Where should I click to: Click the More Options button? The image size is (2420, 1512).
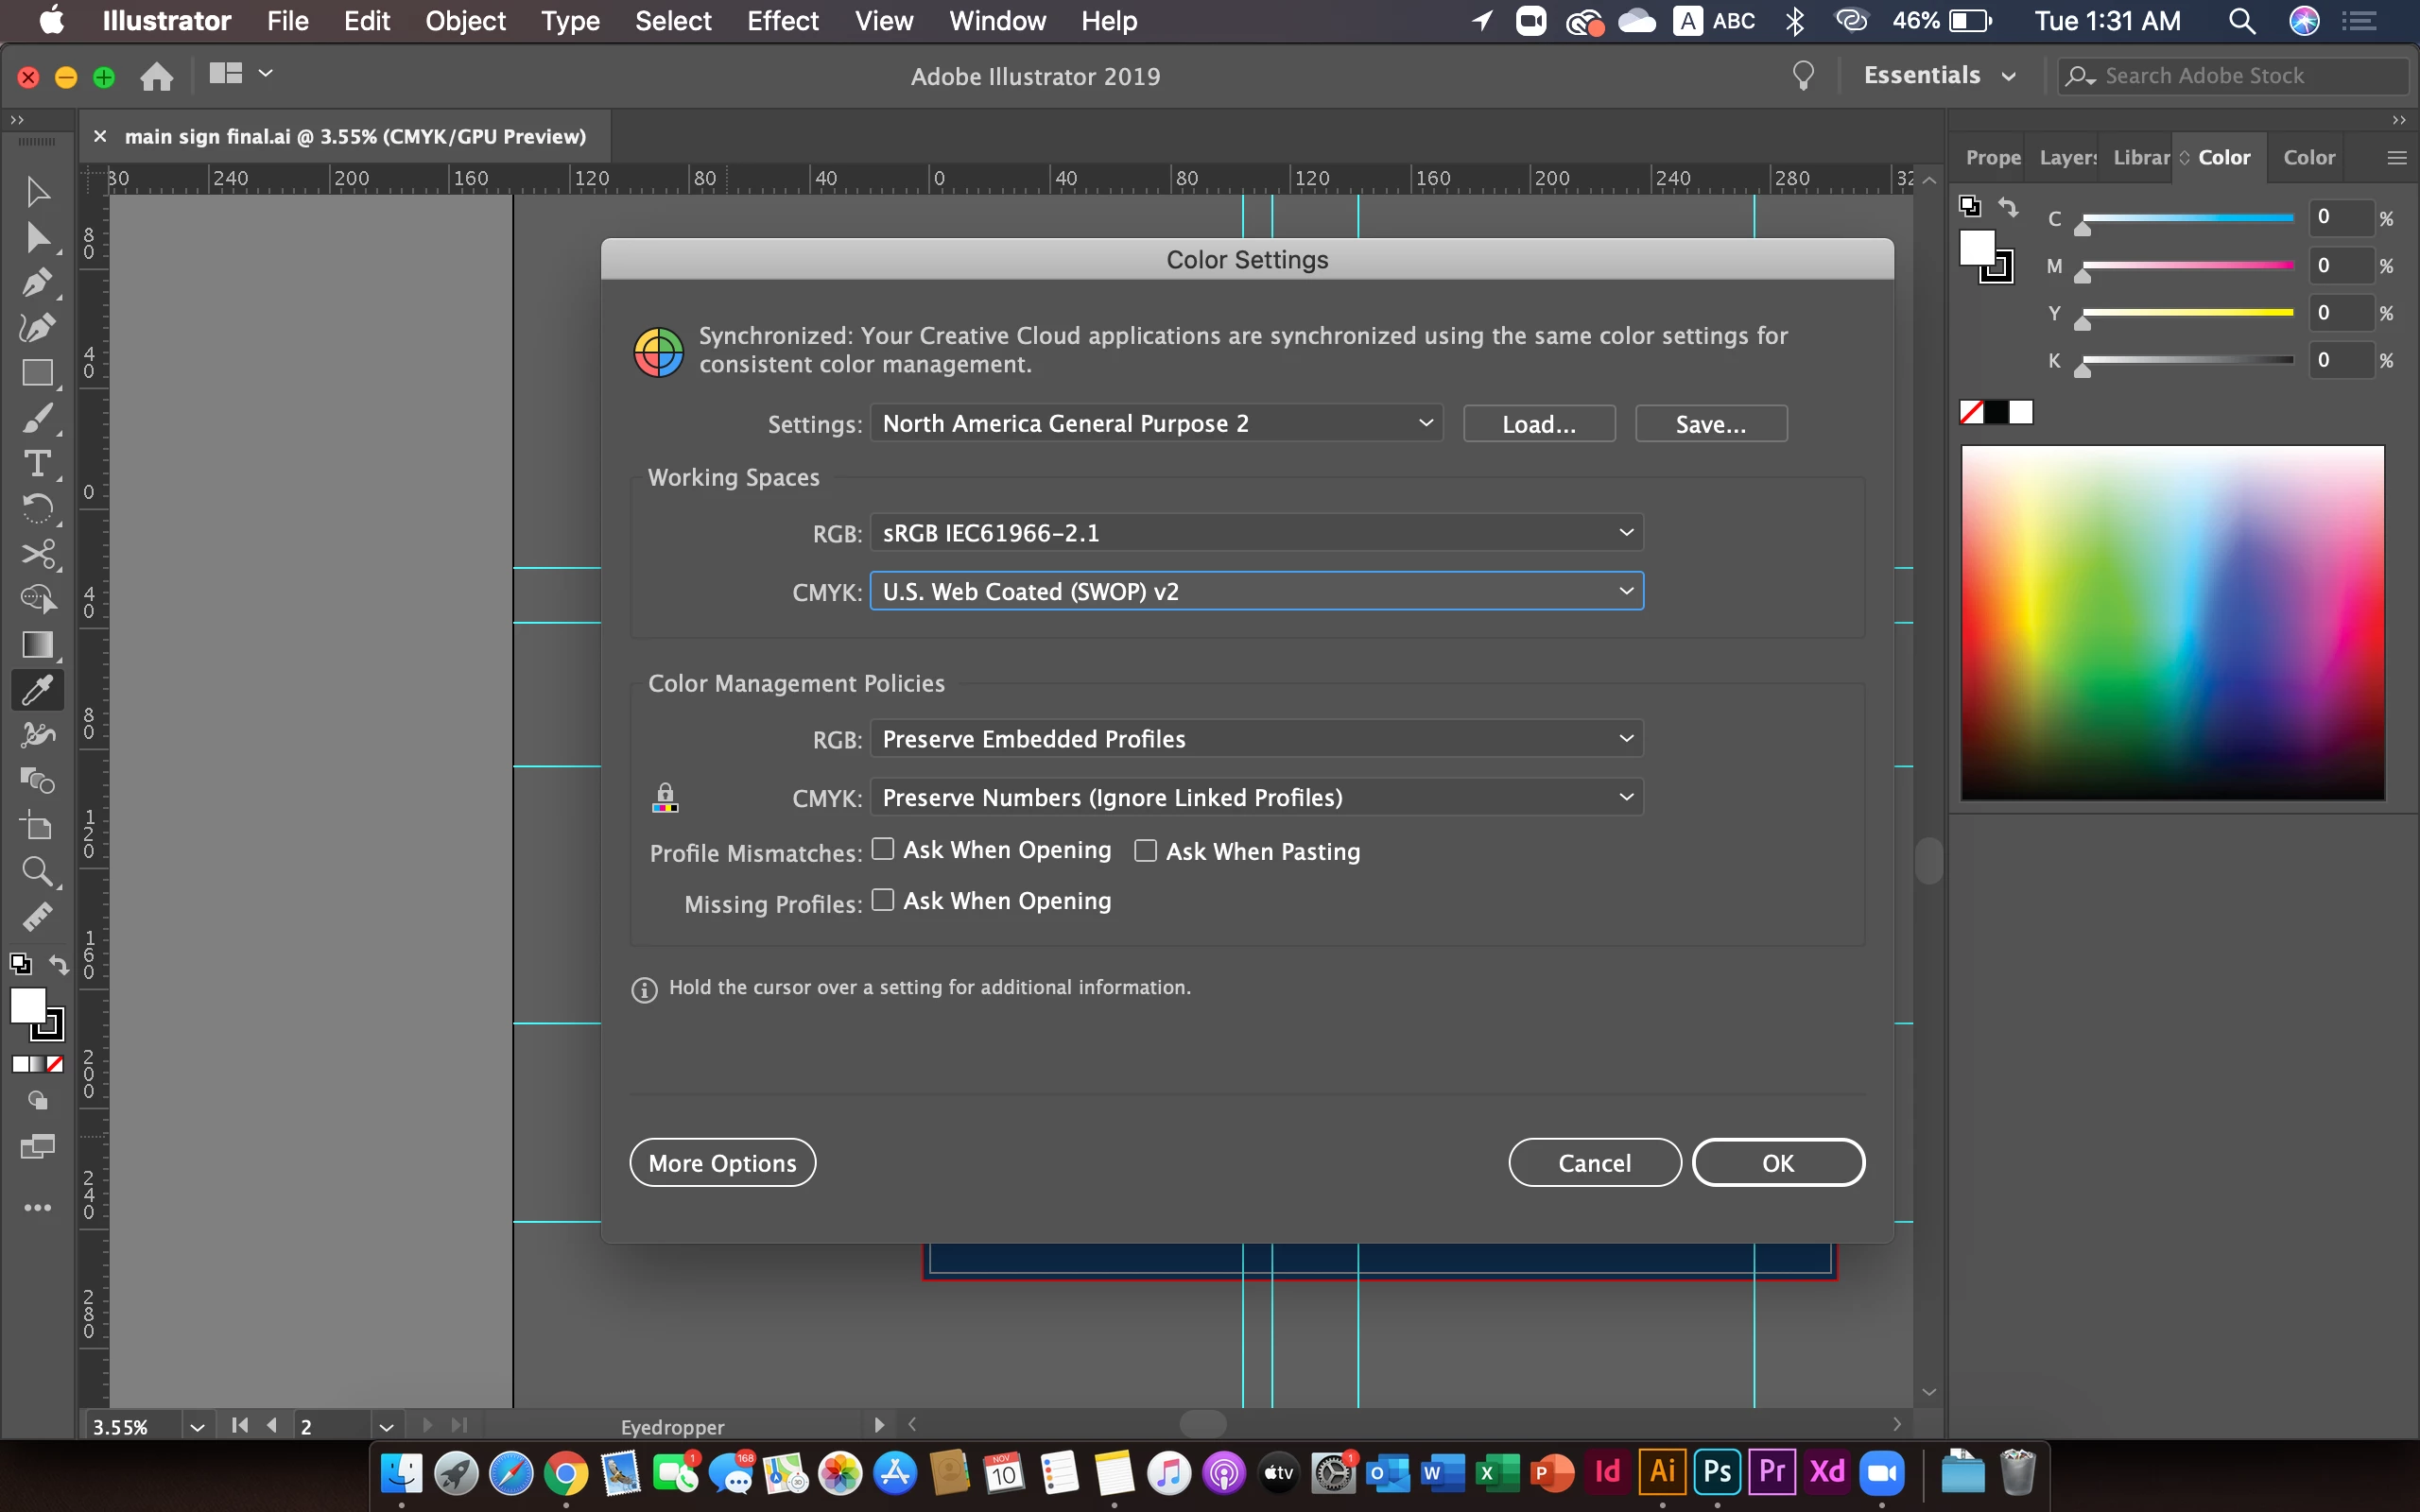click(722, 1162)
